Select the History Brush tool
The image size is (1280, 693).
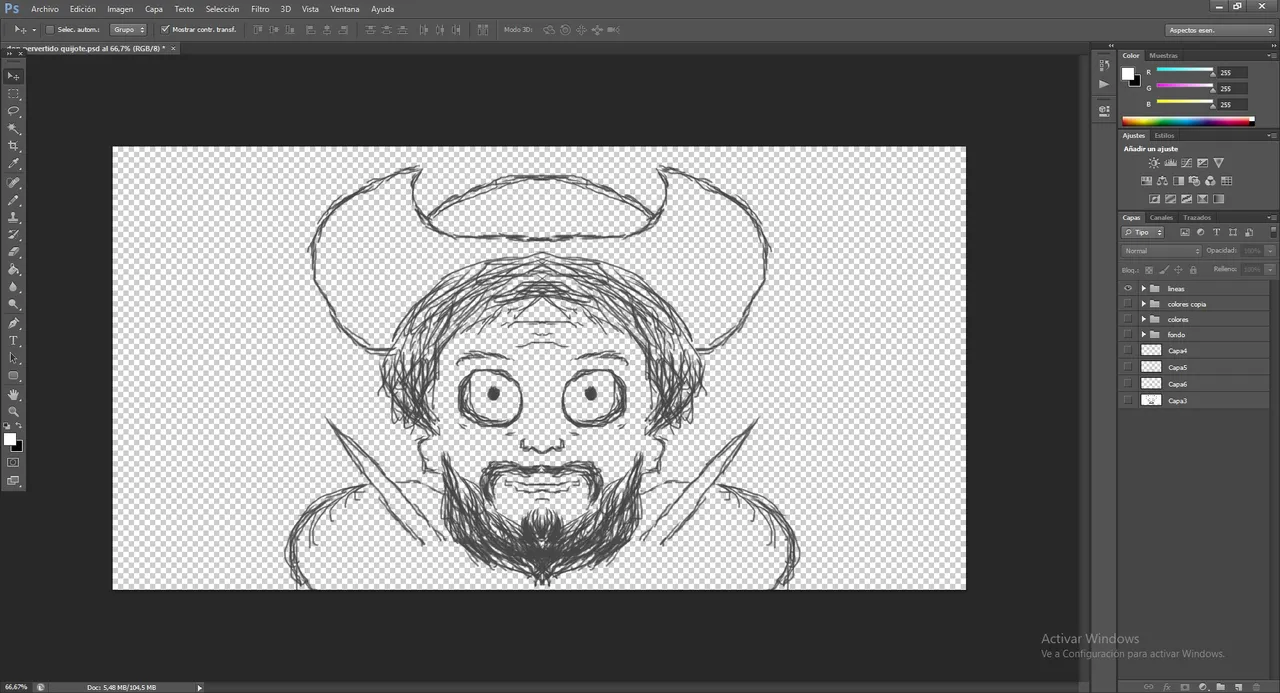click(x=14, y=235)
